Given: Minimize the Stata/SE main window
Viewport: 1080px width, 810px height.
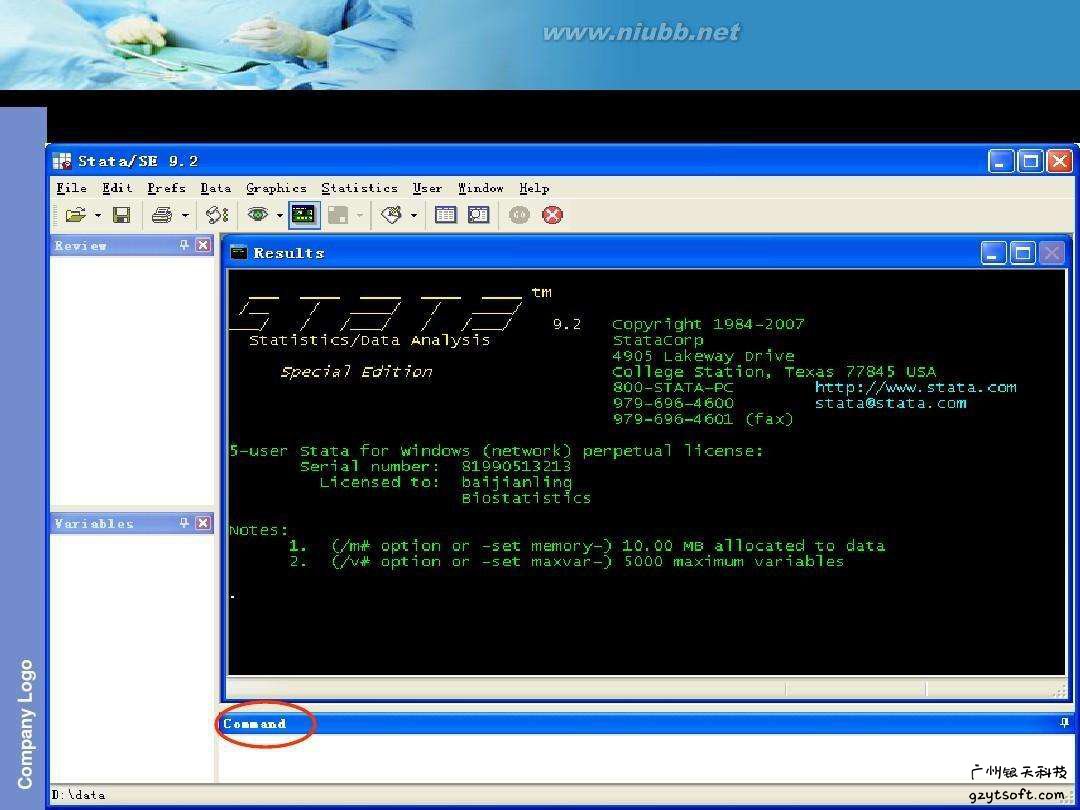Looking at the screenshot, I should (1001, 162).
